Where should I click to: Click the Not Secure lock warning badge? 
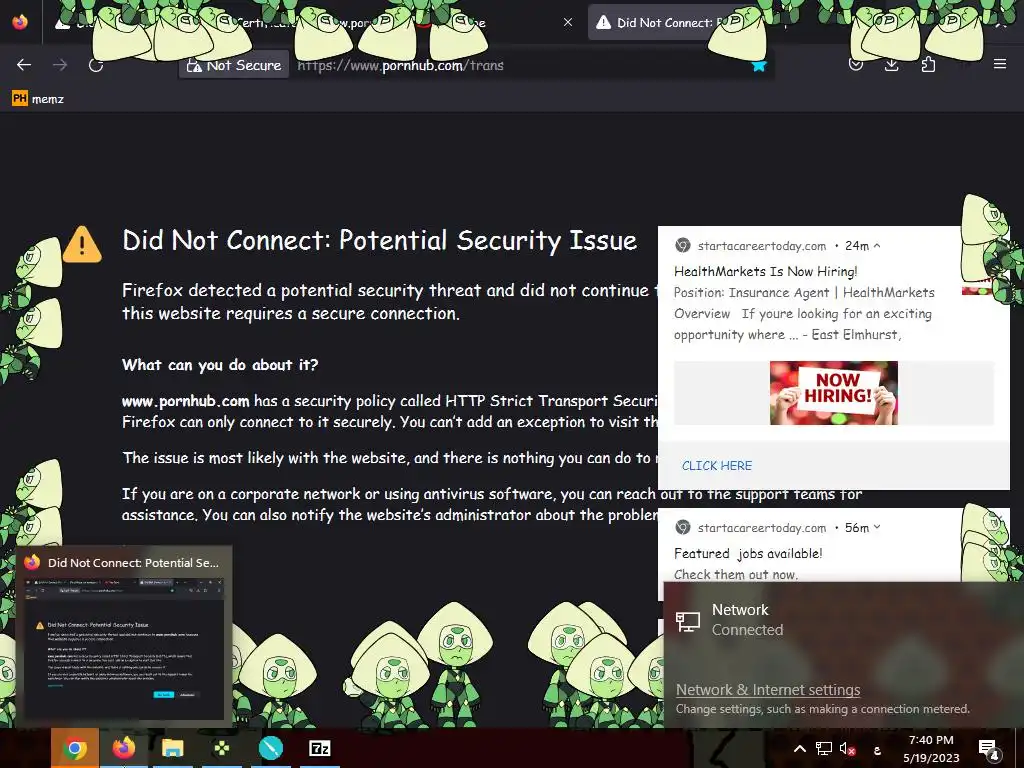[234, 65]
